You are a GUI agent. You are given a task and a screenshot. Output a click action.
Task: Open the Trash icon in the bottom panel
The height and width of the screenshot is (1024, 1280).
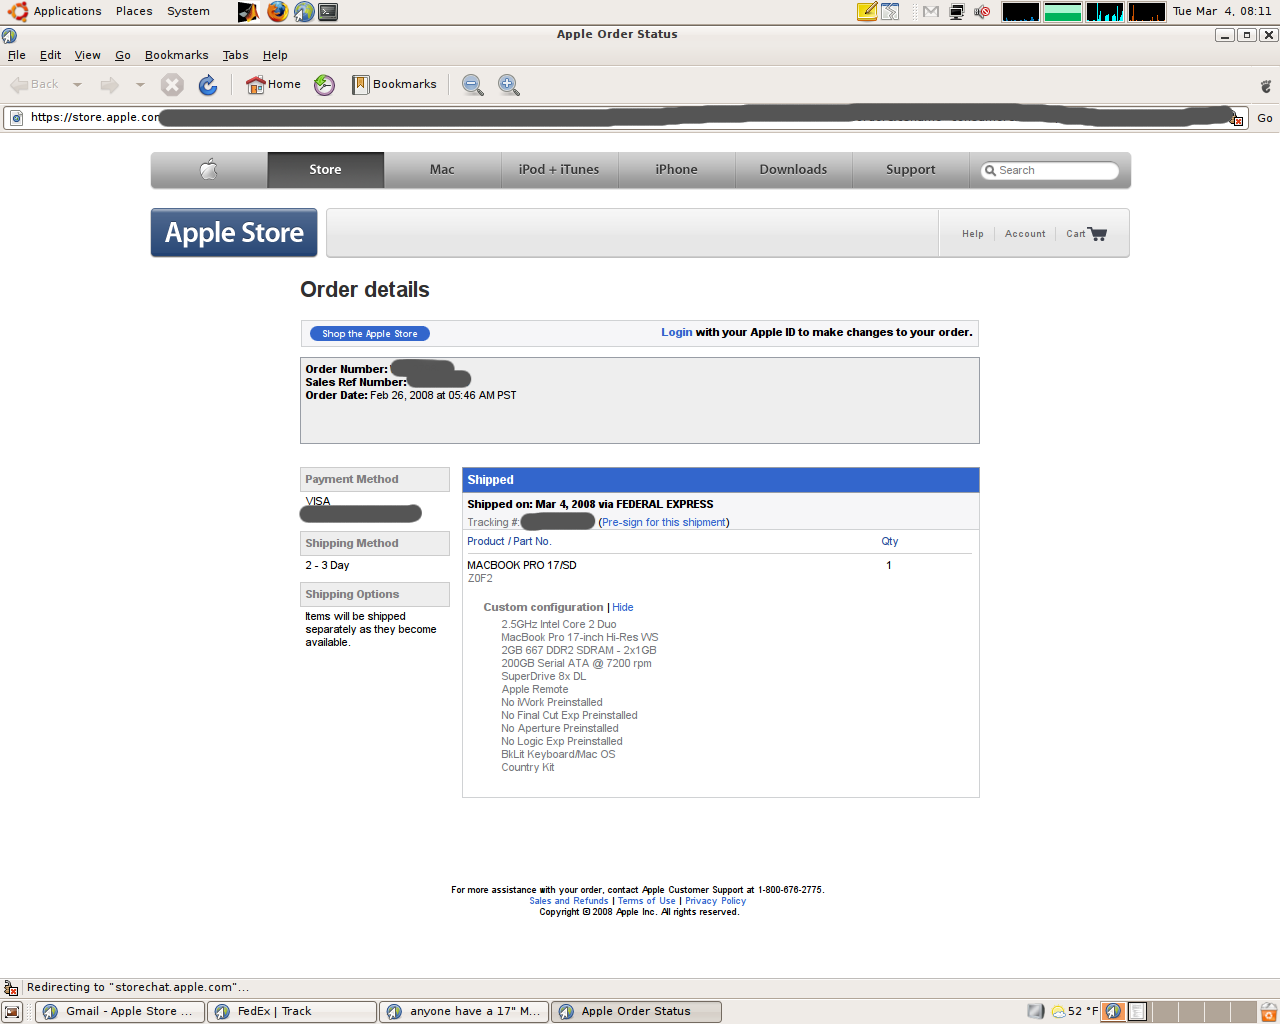tap(1268, 1012)
